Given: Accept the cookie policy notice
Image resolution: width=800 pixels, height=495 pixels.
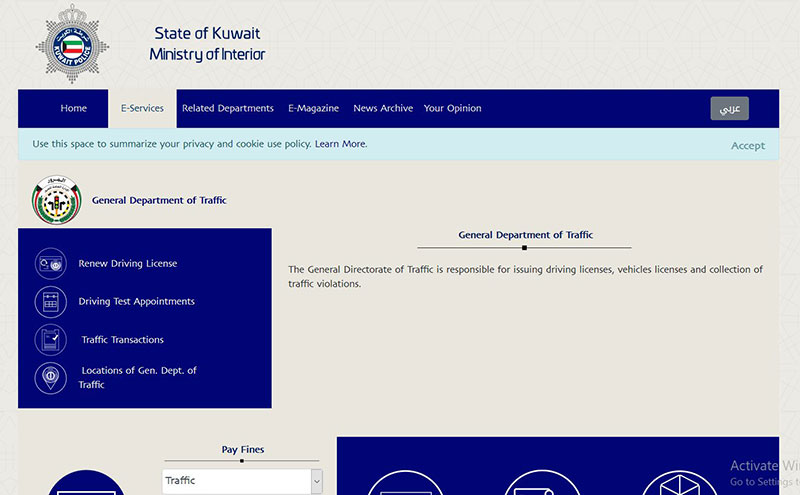Looking at the screenshot, I should (x=747, y=145).
